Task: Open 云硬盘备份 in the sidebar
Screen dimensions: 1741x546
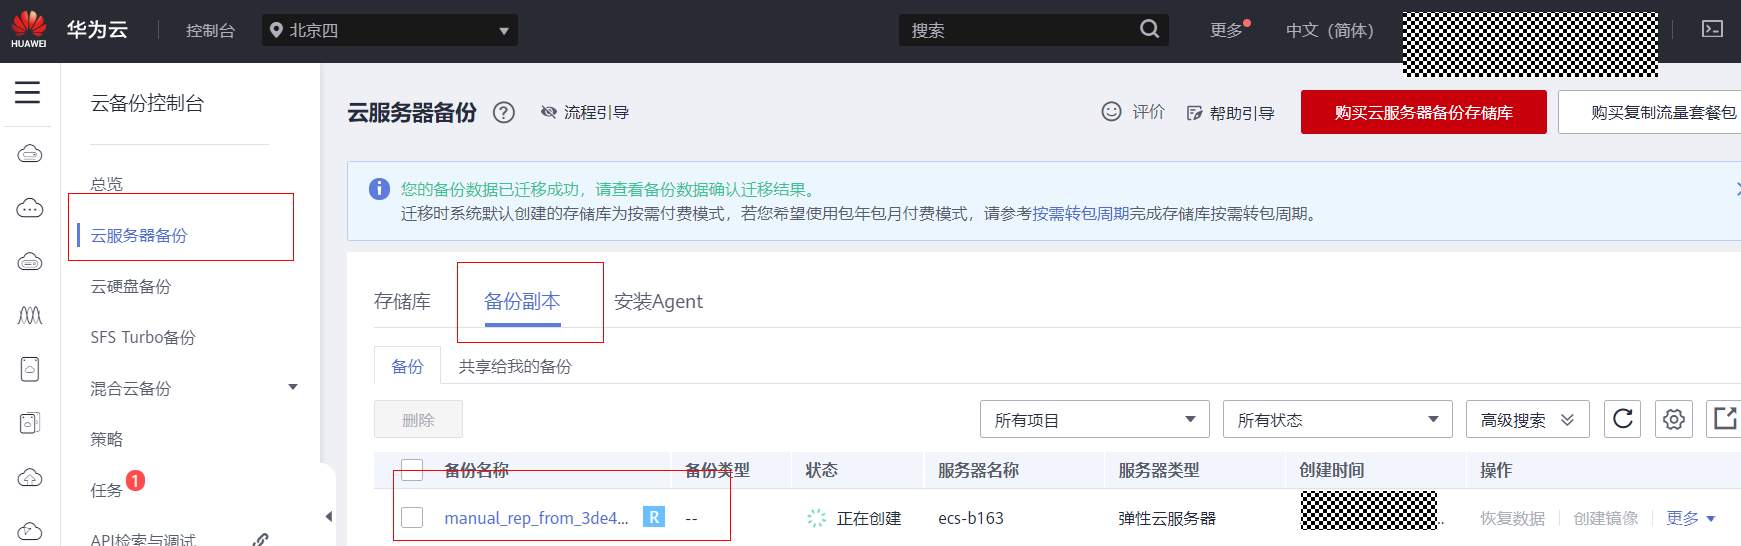Action: pos(131,286)
